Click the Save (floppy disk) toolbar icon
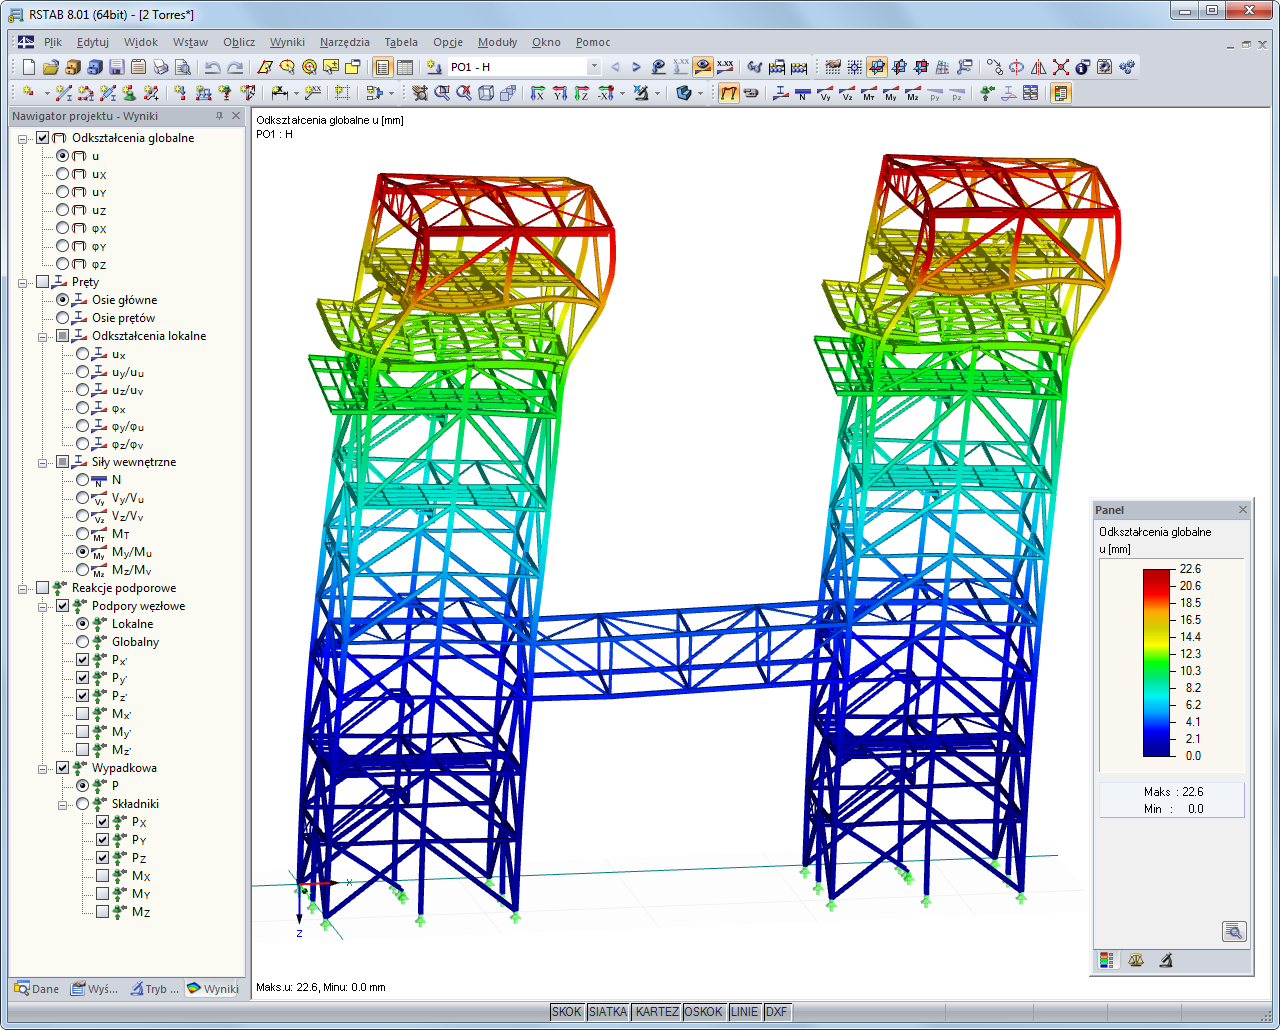1280x1030 pixels. [116, 67]
